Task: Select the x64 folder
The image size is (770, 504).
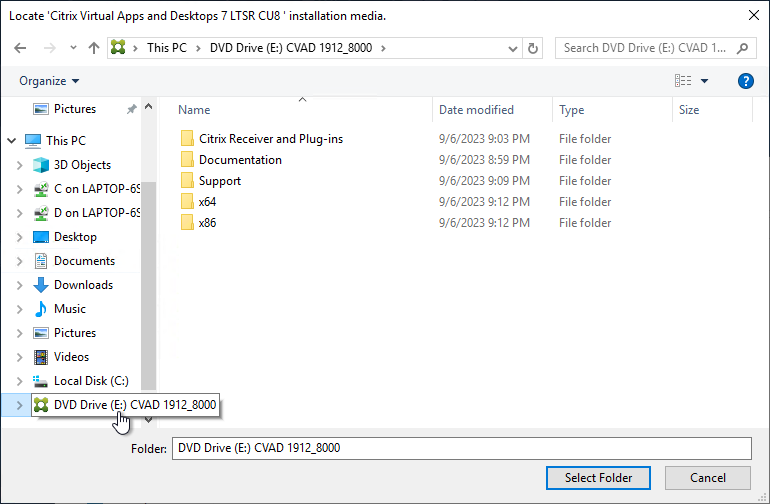Action: click(207, 202)
